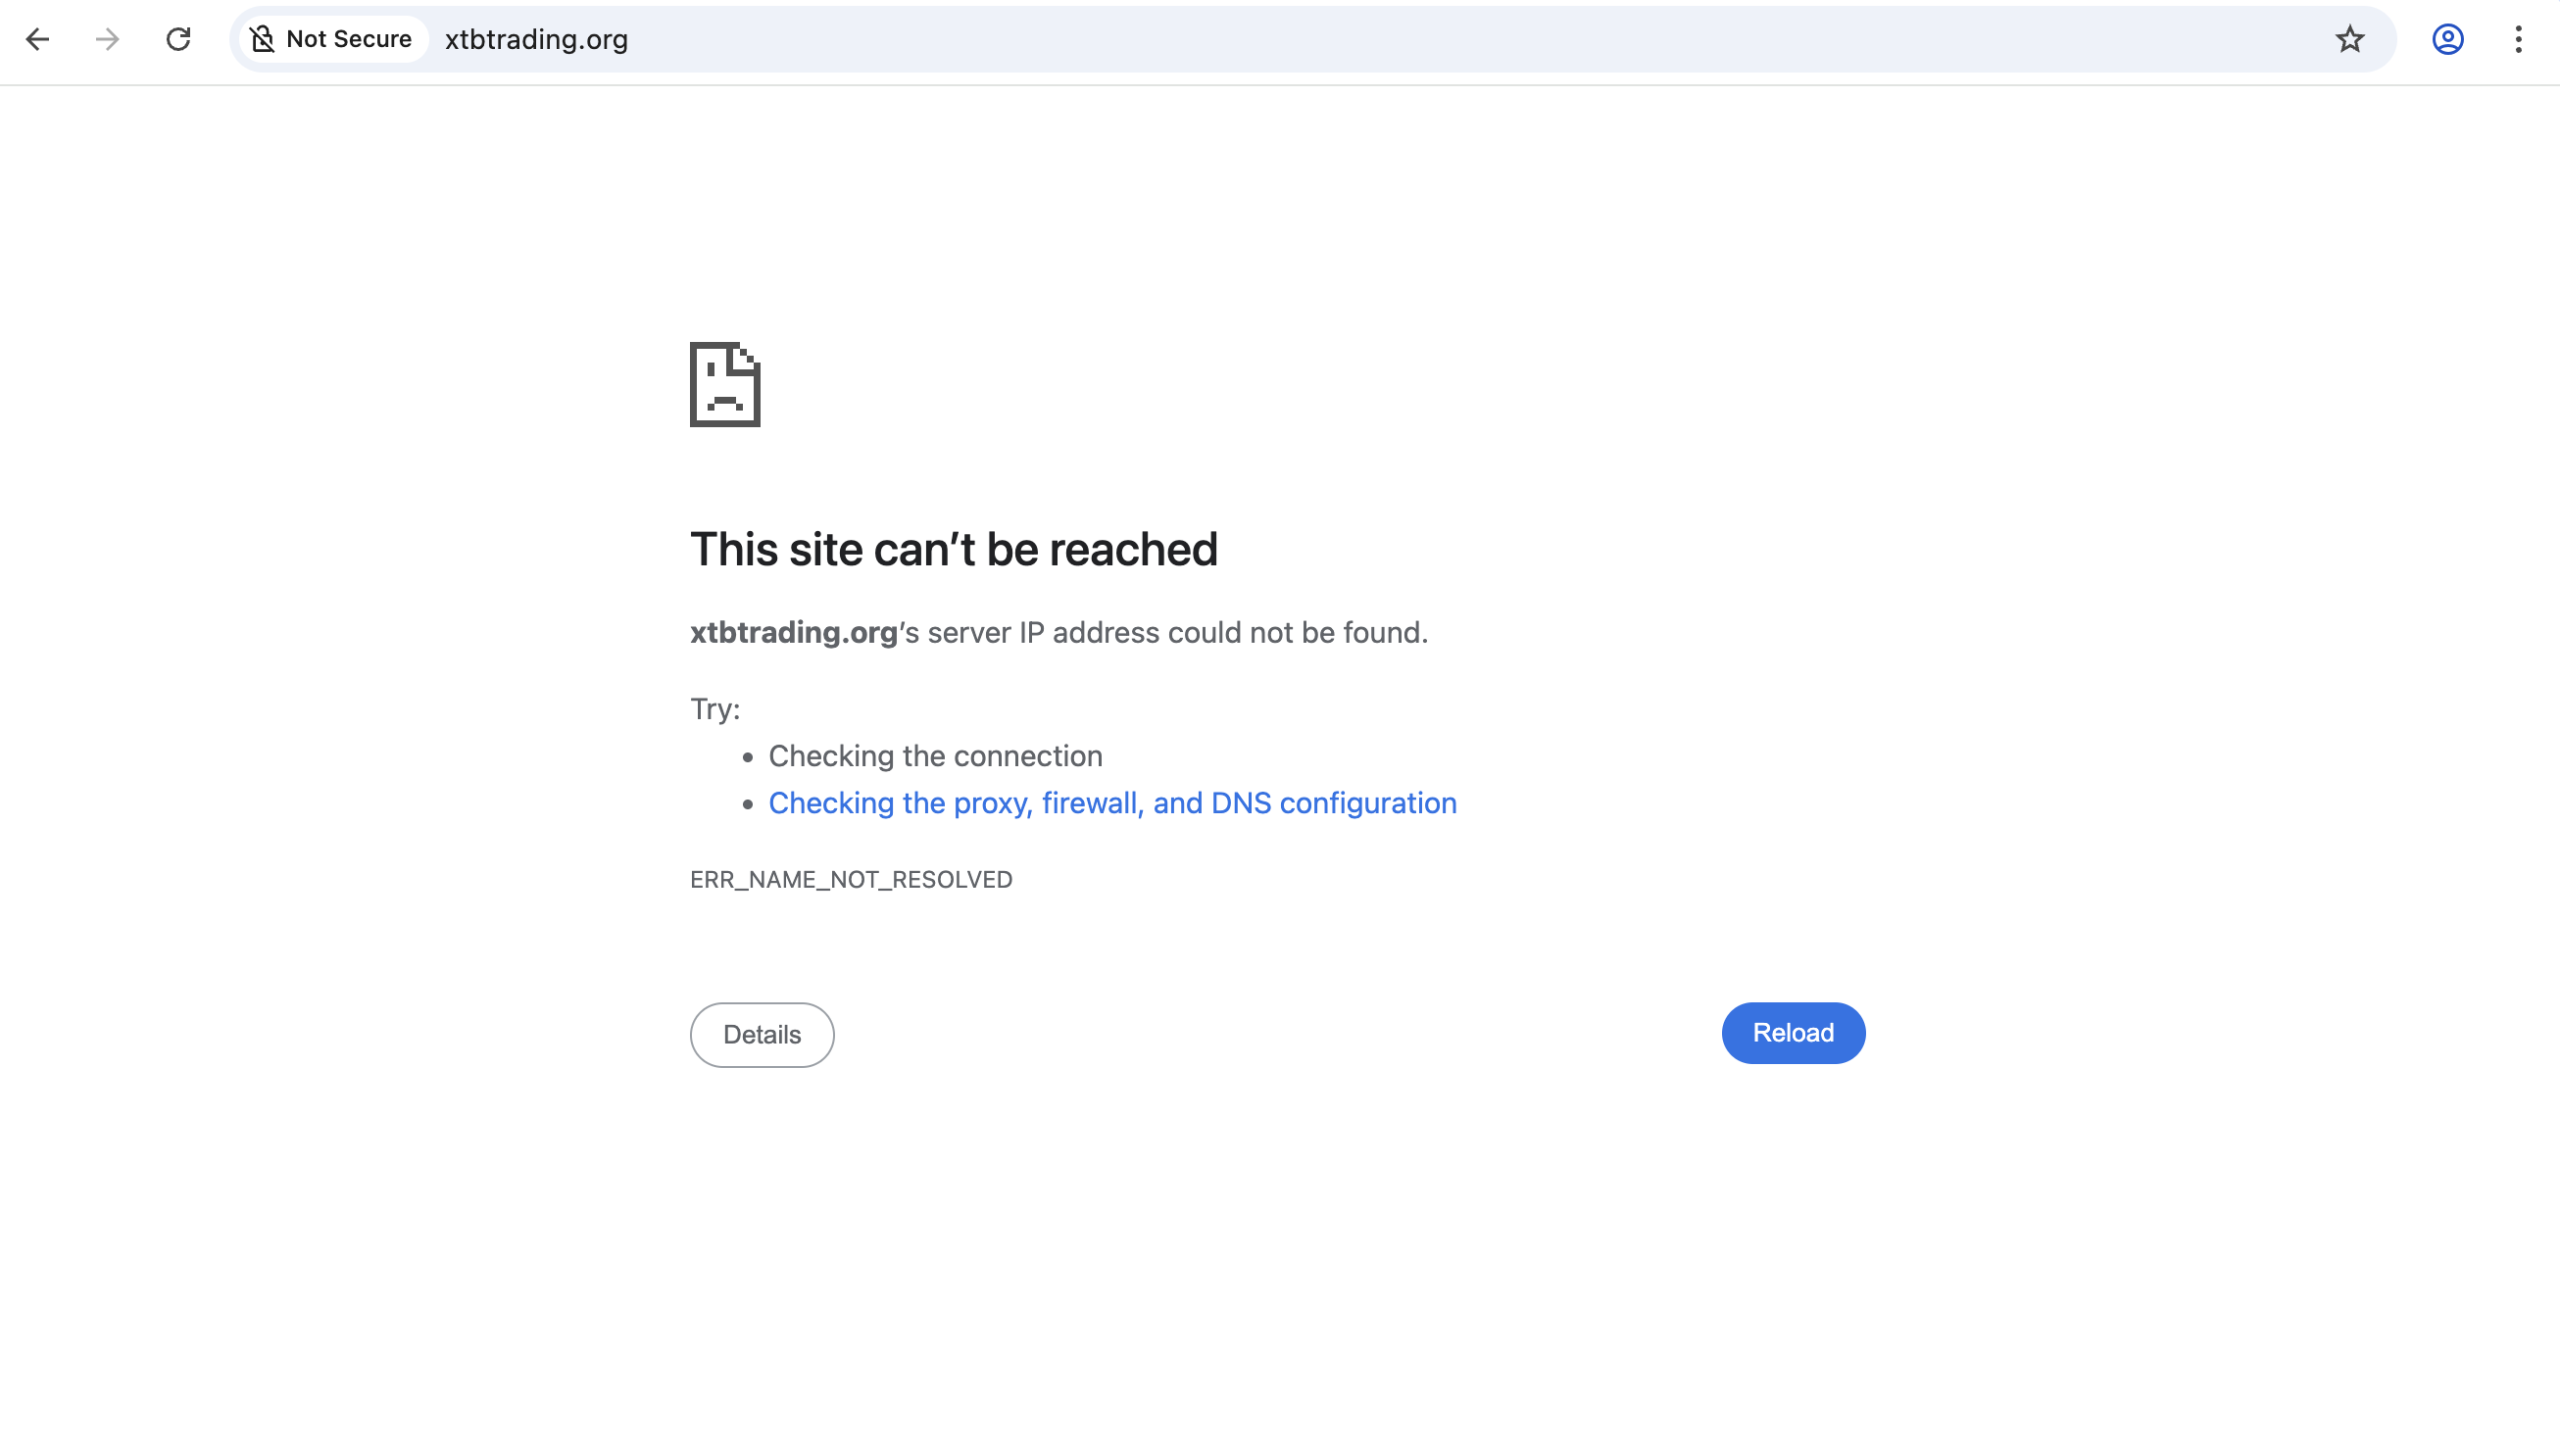The image size is (2560, 1456).
Task: Select the Not Secure label text
Action: tap(349, 39)
